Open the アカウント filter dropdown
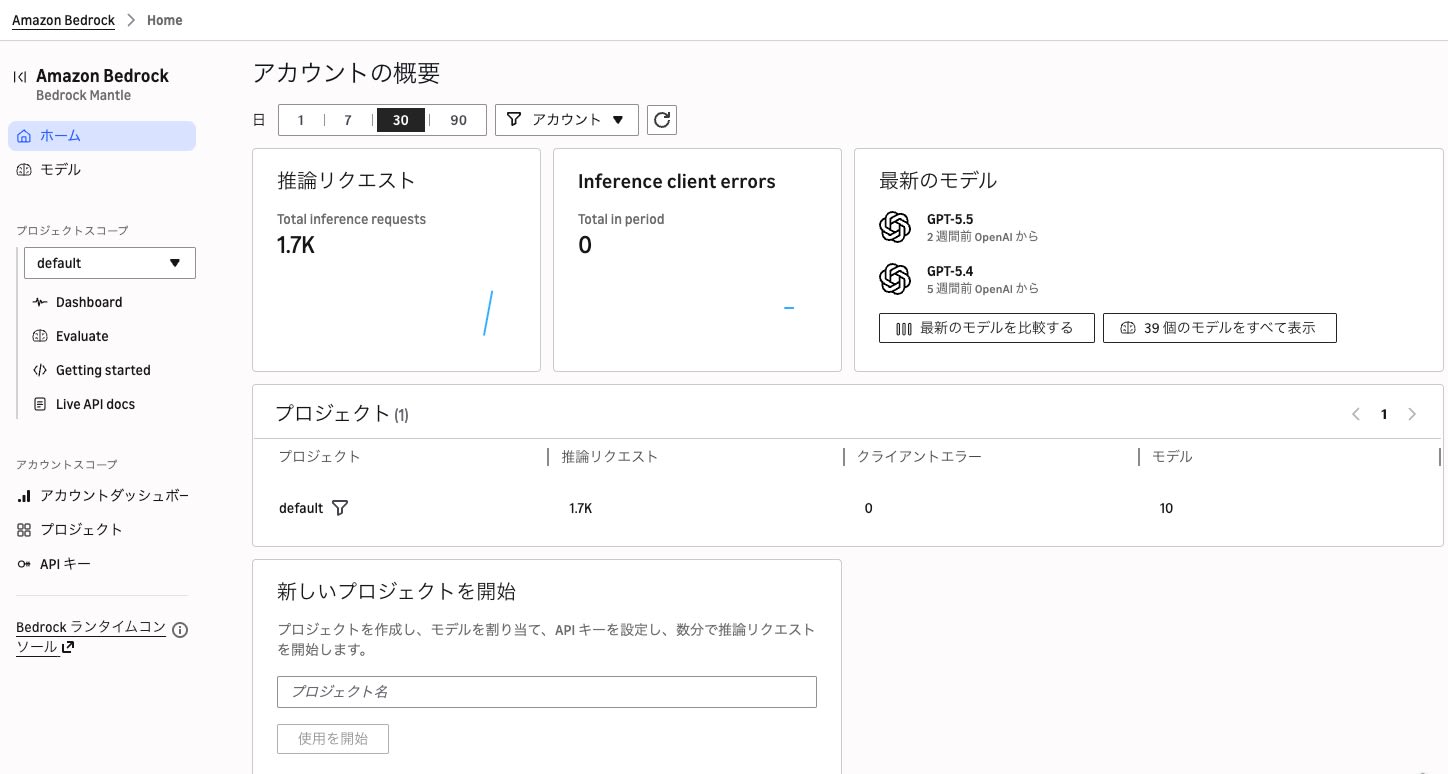The image size is (1448, 774). 567,120
